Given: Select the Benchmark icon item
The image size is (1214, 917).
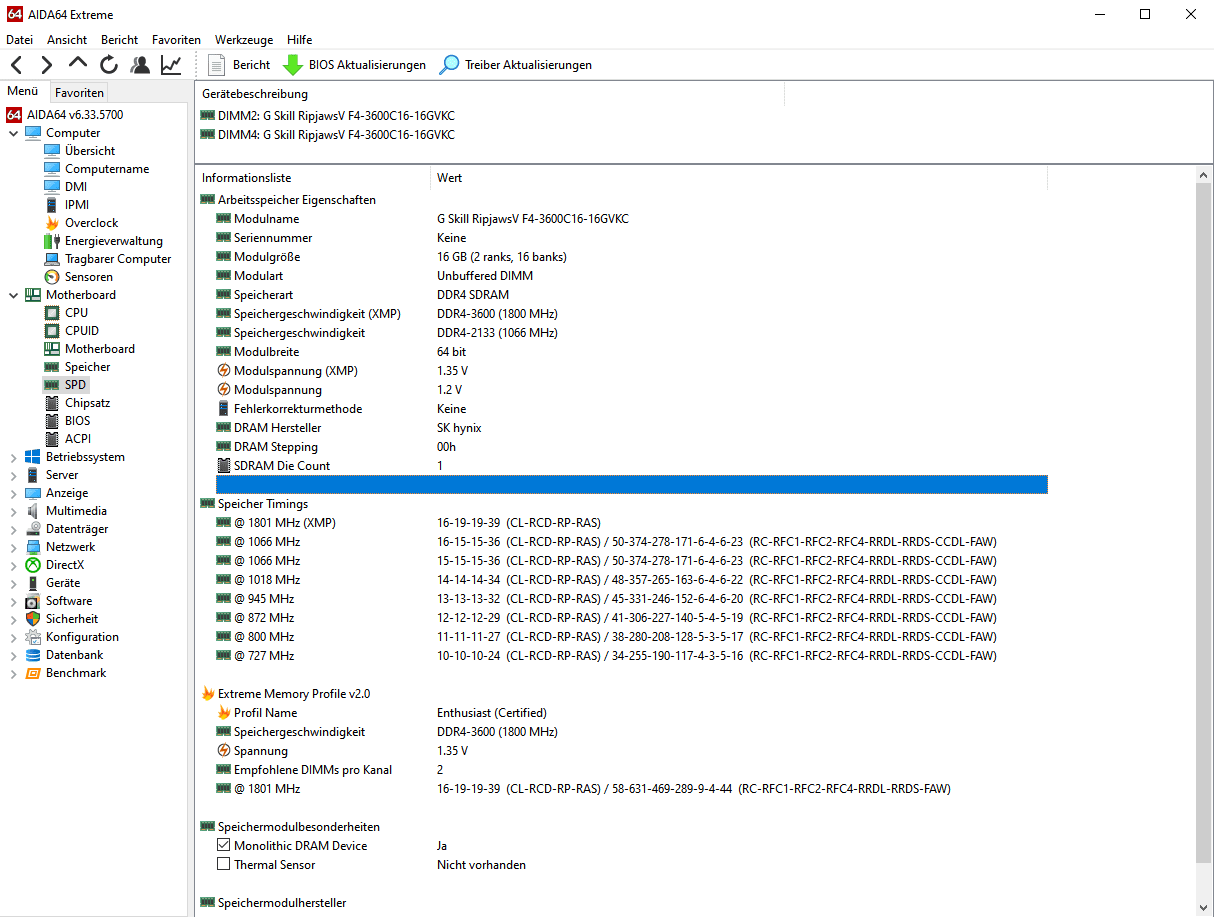Looking at the screenshot, I should point(76,673).
